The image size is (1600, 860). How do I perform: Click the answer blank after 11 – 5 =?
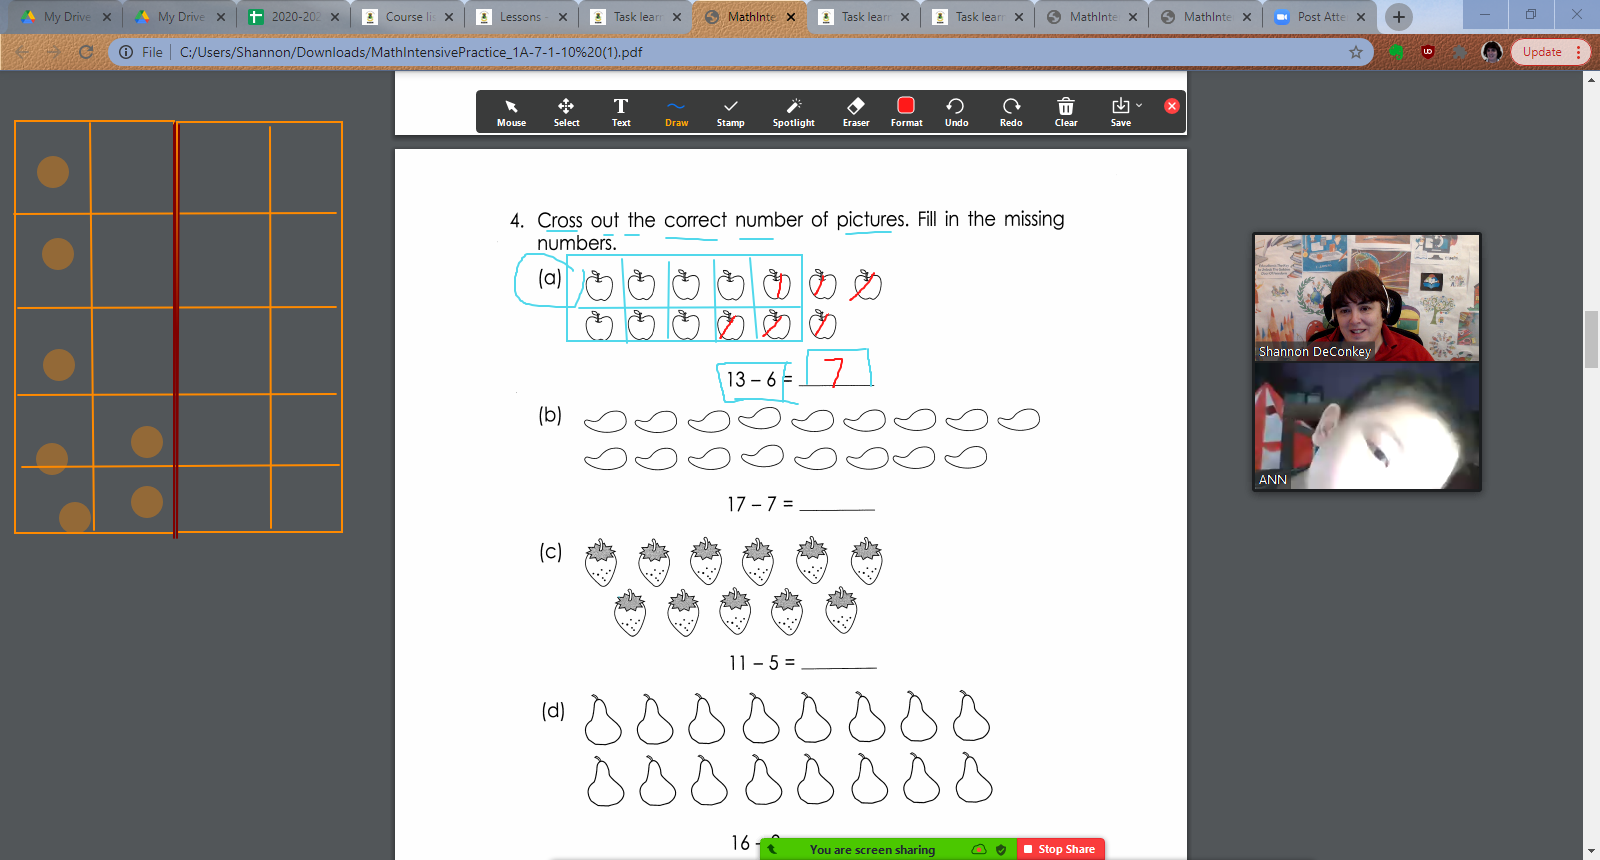pyautogui.click(x=839, y=662)
